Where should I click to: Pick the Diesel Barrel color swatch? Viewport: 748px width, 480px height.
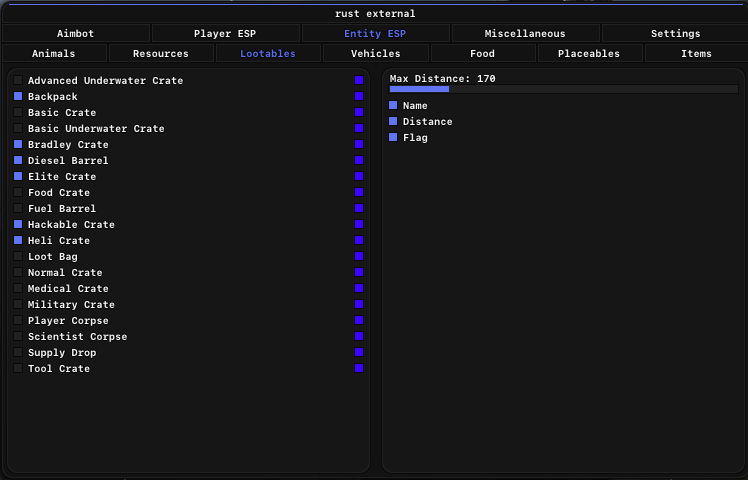359,160
